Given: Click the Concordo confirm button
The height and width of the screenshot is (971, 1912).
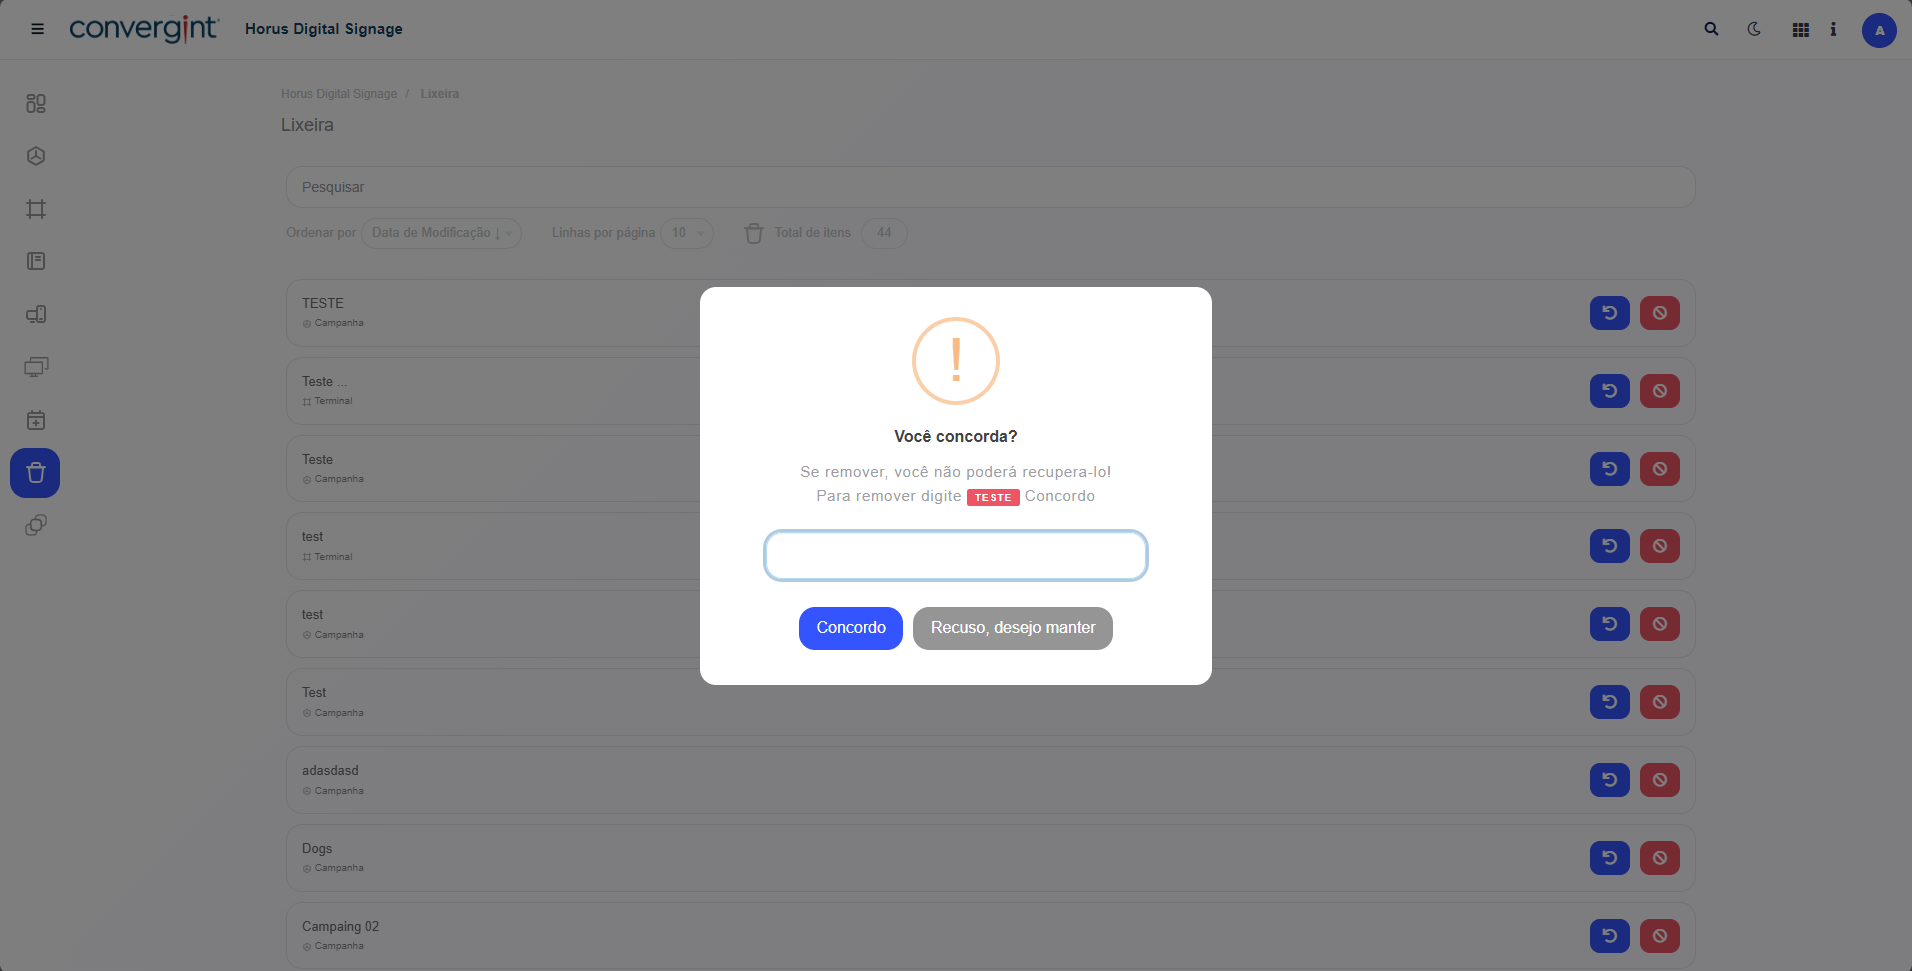Looking at the screenshot, I should [851, 628].
